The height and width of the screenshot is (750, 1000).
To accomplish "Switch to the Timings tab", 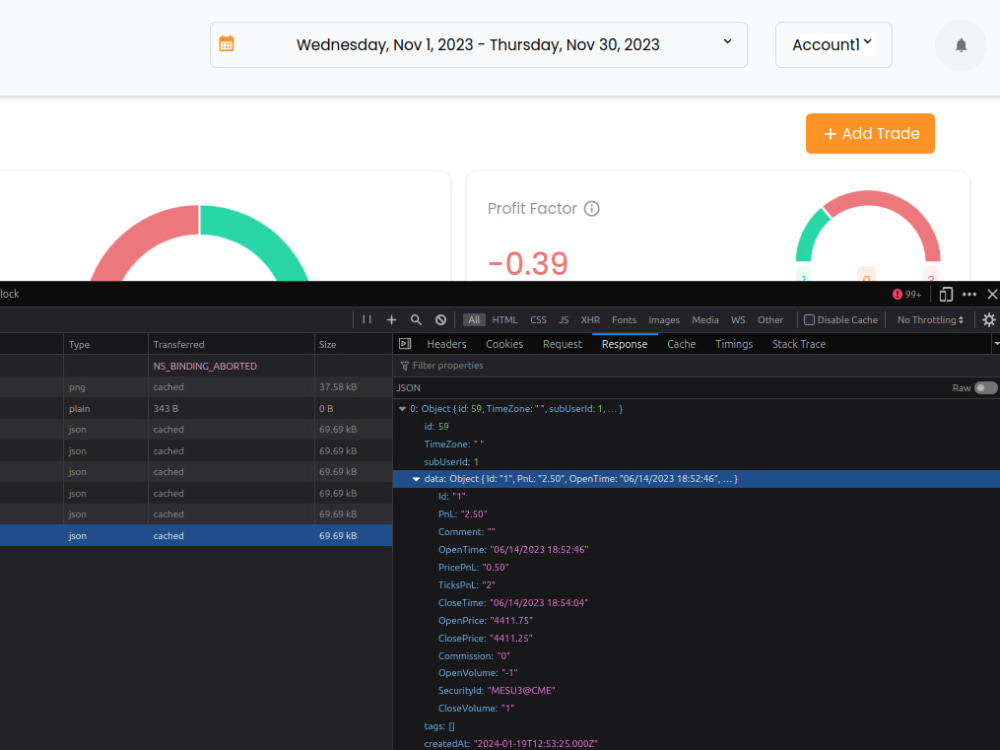I will pos(734,344).
